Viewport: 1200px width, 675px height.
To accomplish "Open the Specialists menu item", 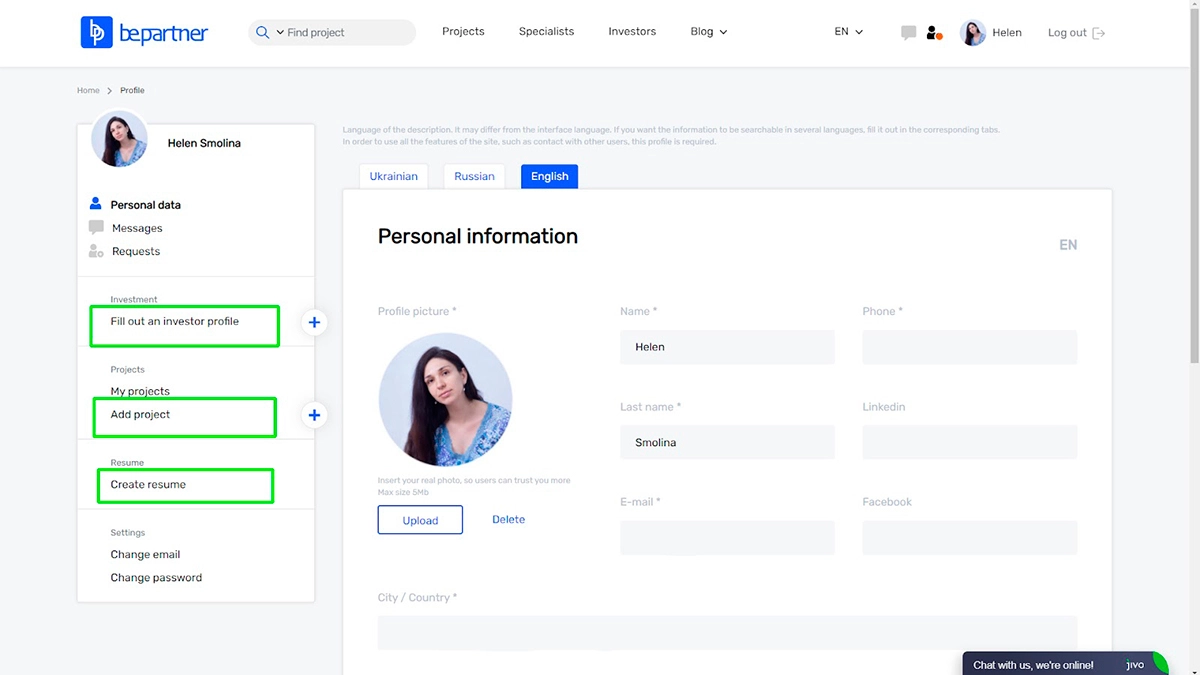I will [546, 32].
